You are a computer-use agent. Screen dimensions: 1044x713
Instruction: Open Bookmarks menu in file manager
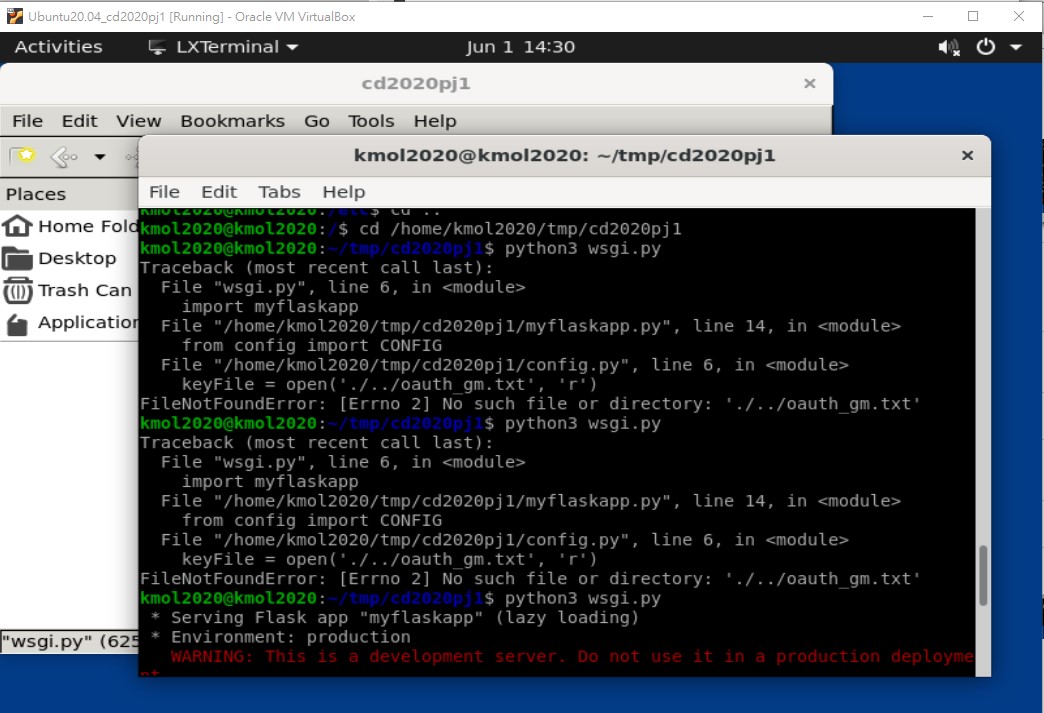tap(232, 121)
